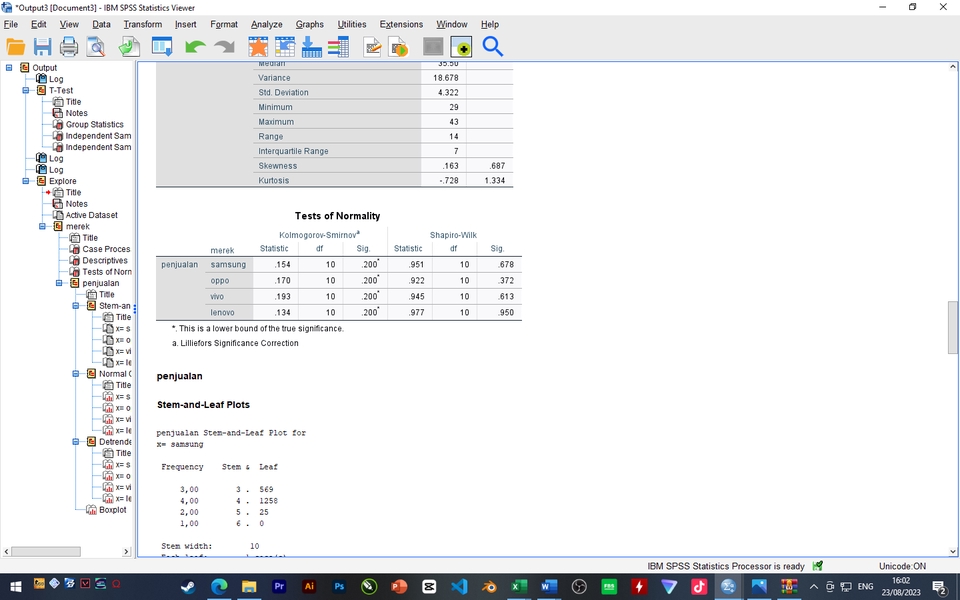Click the viewer vertical scrollbar thumb

952,328
